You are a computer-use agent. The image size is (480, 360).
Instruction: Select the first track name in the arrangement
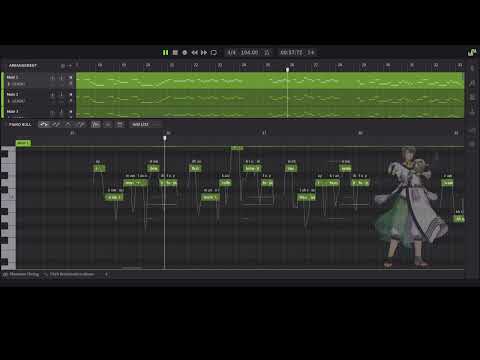click(x=12, y=77)
